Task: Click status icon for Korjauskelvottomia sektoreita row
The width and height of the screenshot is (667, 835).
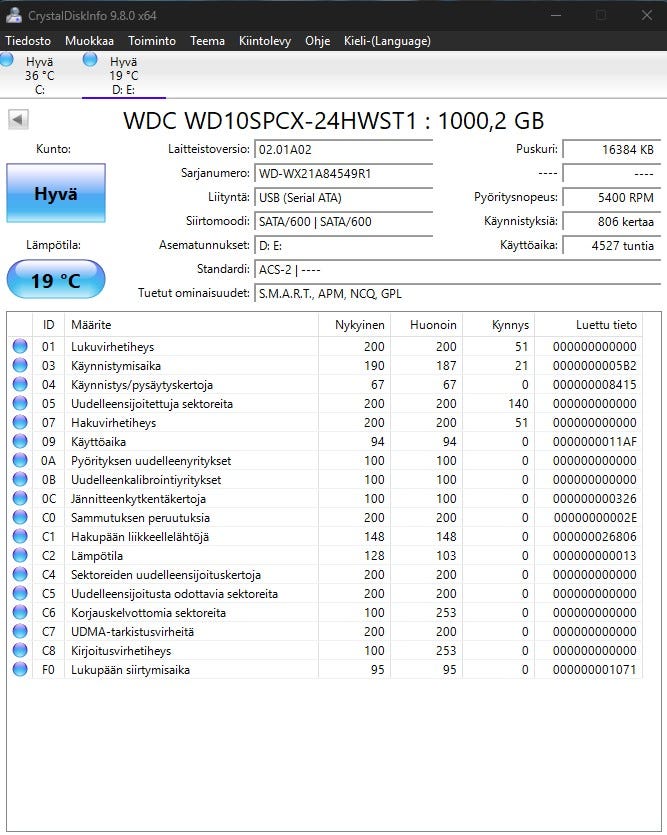Action: [x=20, y=612]
